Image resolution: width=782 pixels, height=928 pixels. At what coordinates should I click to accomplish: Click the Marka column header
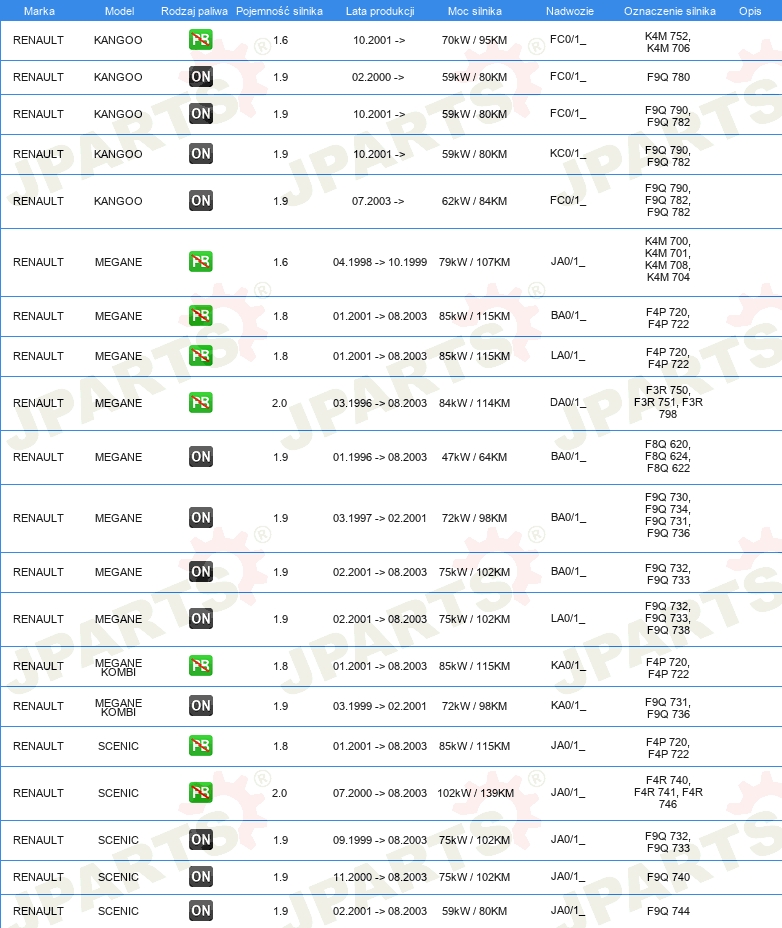[x=39, y=11]
